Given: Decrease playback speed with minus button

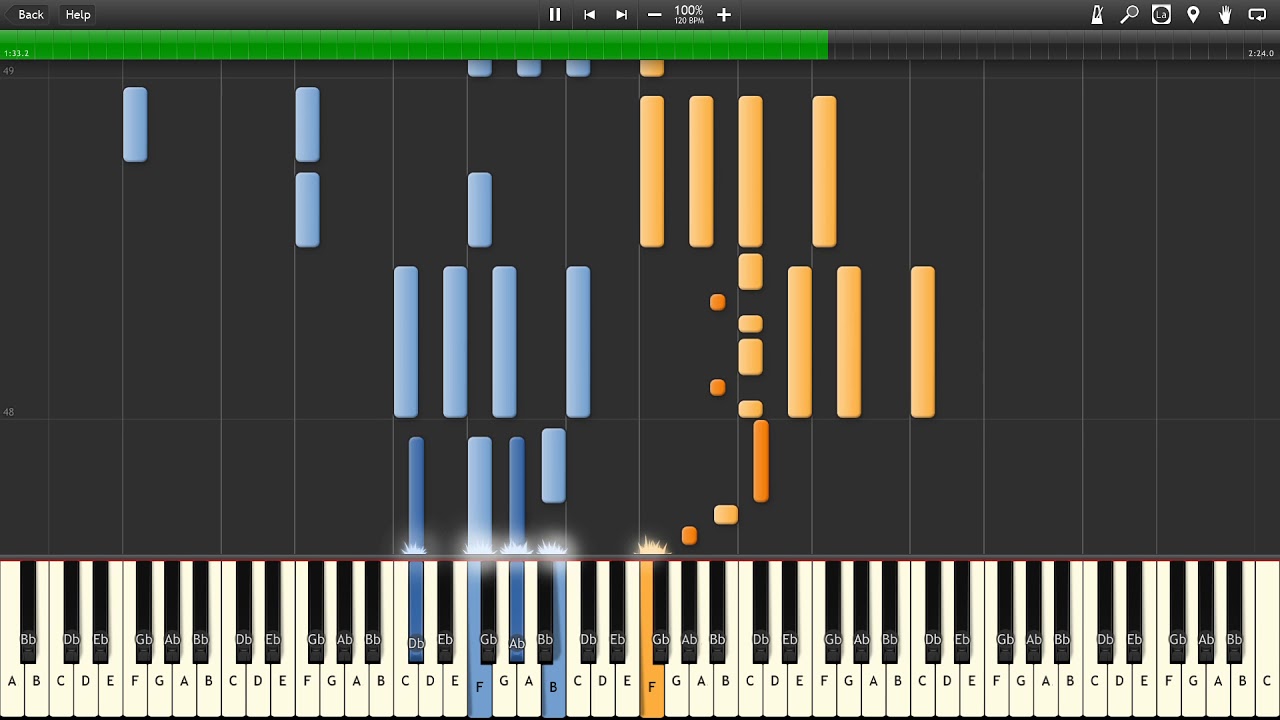Looking at the screenshot, I should (x=654, y=14).
